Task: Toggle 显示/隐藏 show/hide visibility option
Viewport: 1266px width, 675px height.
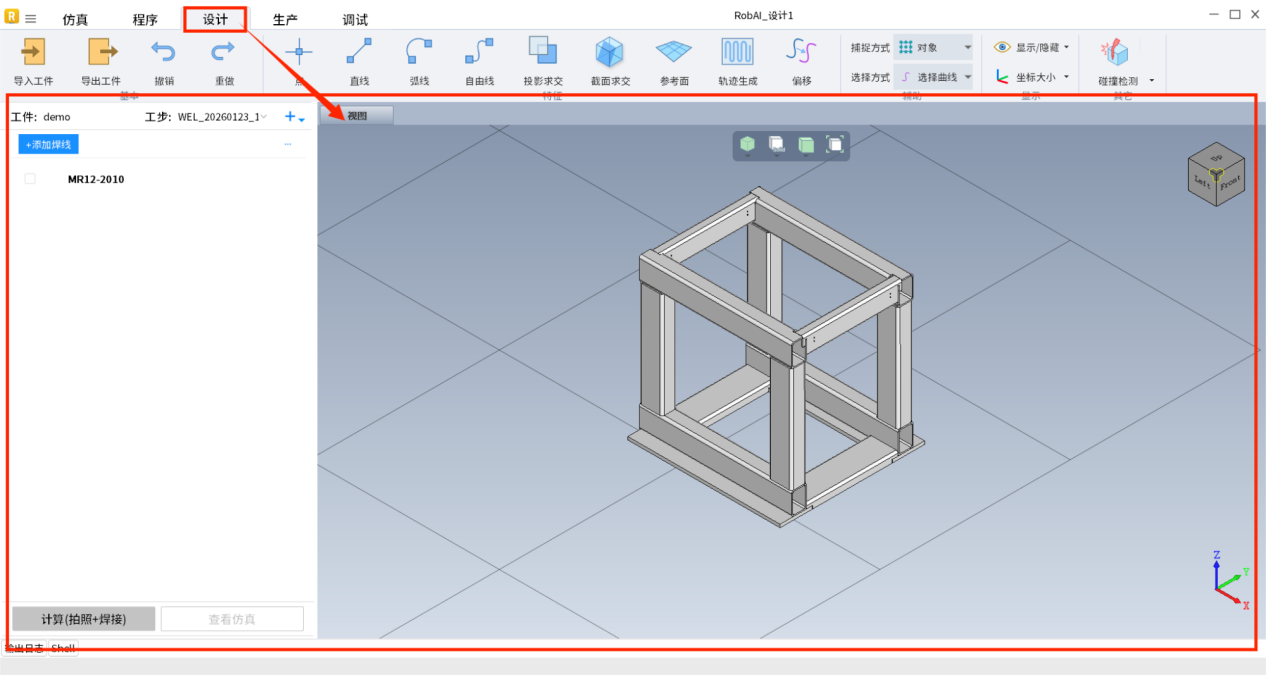Action: [x=1032, y=47]
